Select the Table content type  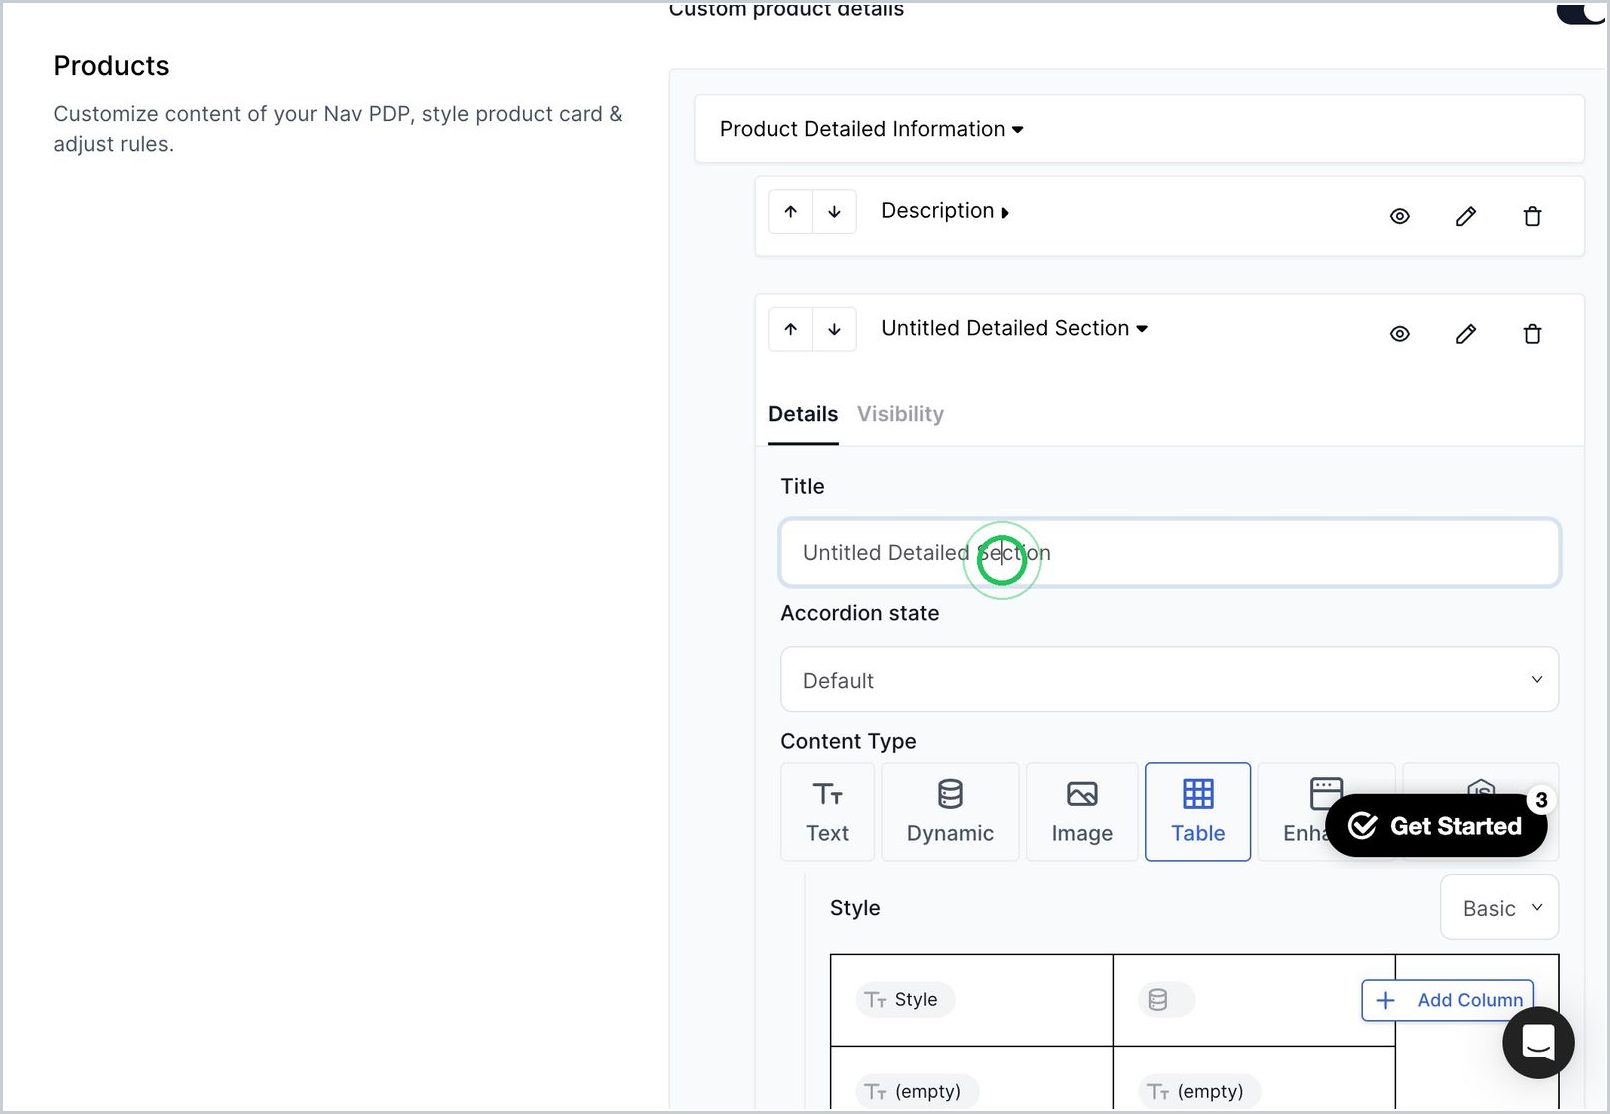click(x=1198, y=812)
